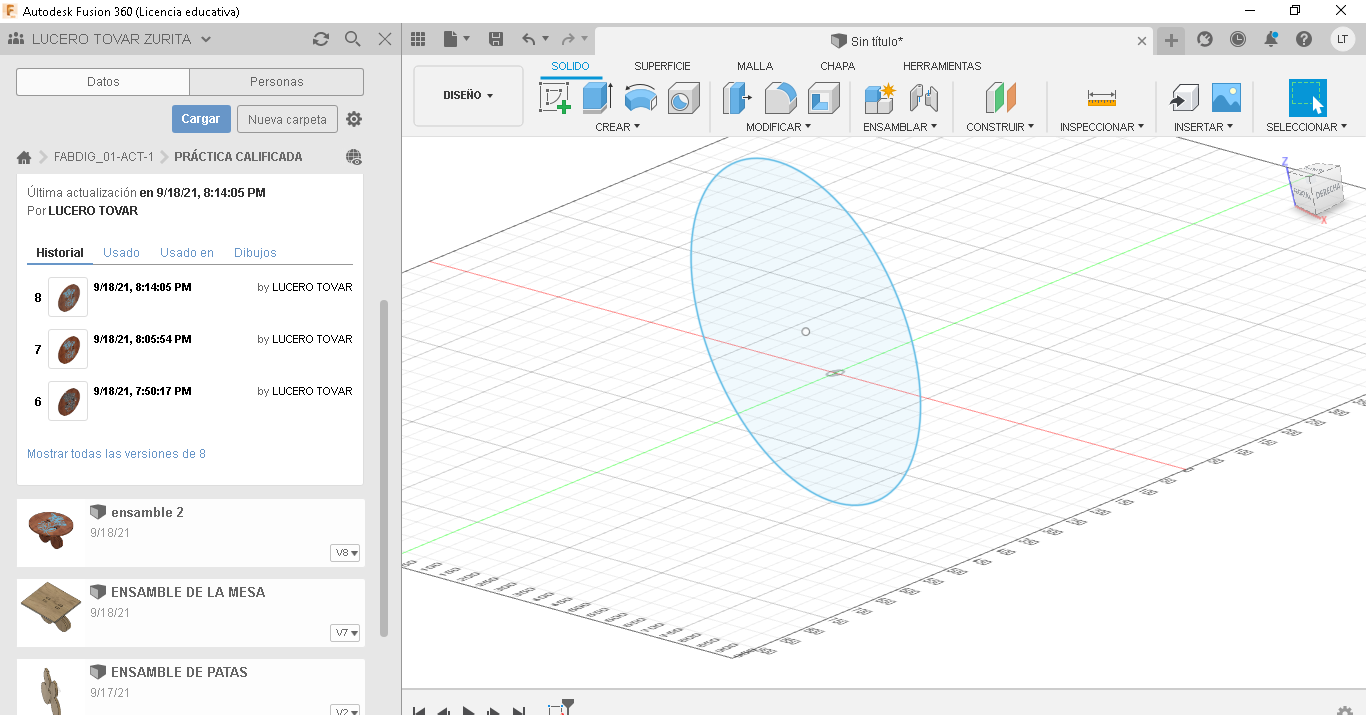The width and height of the screenshot is (1366, 715).
Task: Switch to the MALLA tab
Action: pos(755,66)
